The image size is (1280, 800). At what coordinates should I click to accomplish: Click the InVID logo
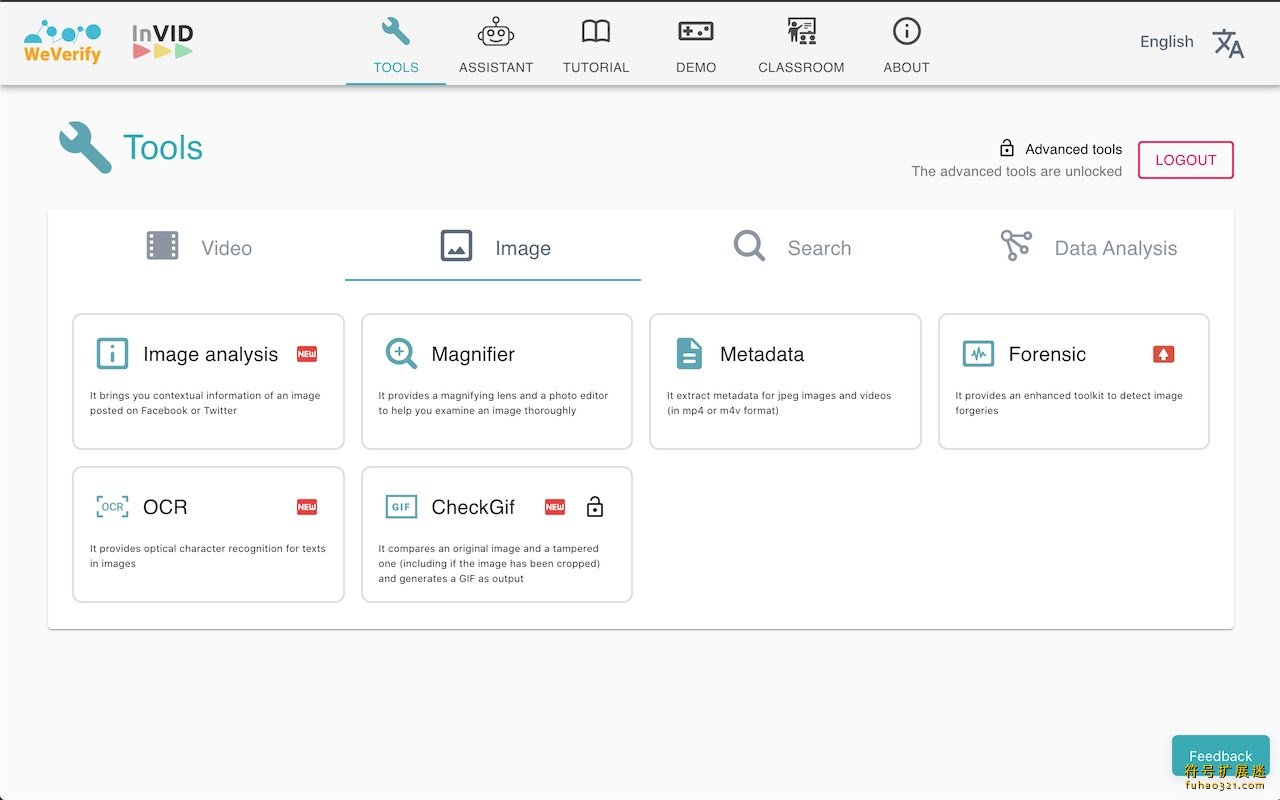click(x=162, y=42)
